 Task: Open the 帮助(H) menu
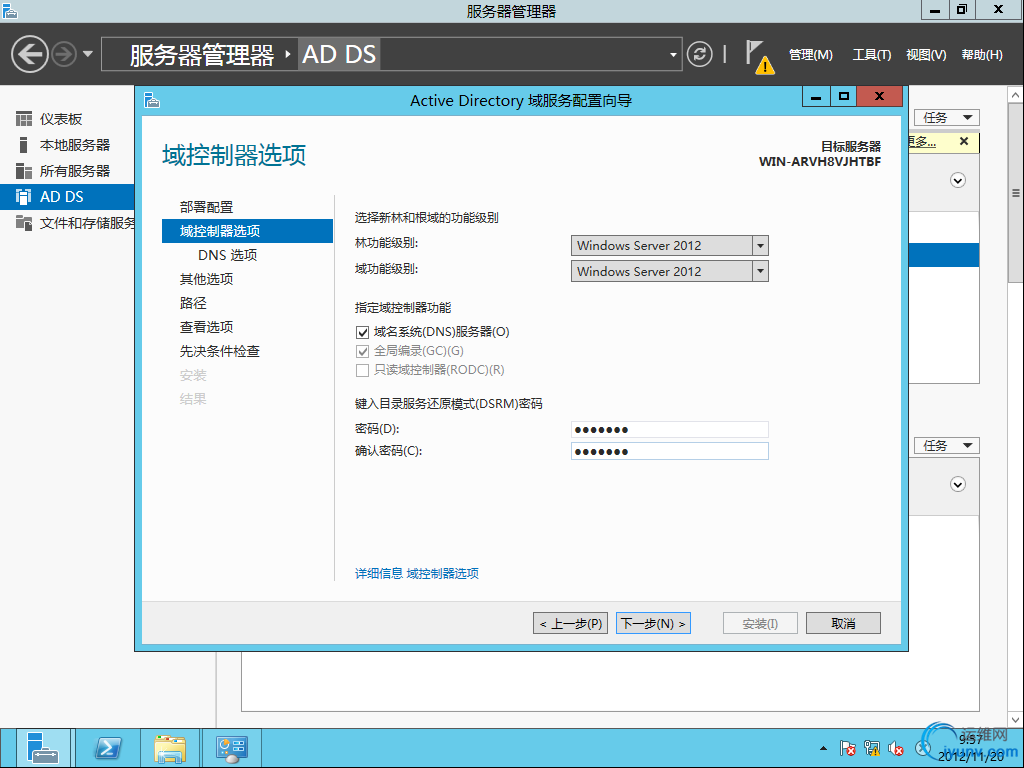[982, 55]
